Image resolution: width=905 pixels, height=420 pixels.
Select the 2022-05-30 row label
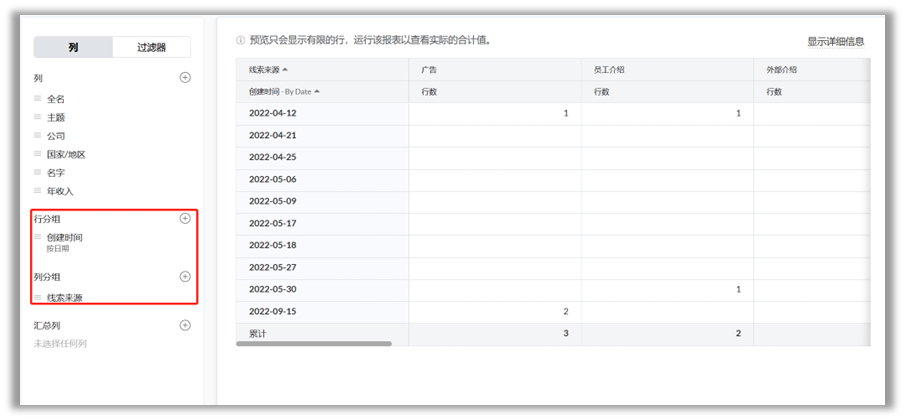point(272,289)
